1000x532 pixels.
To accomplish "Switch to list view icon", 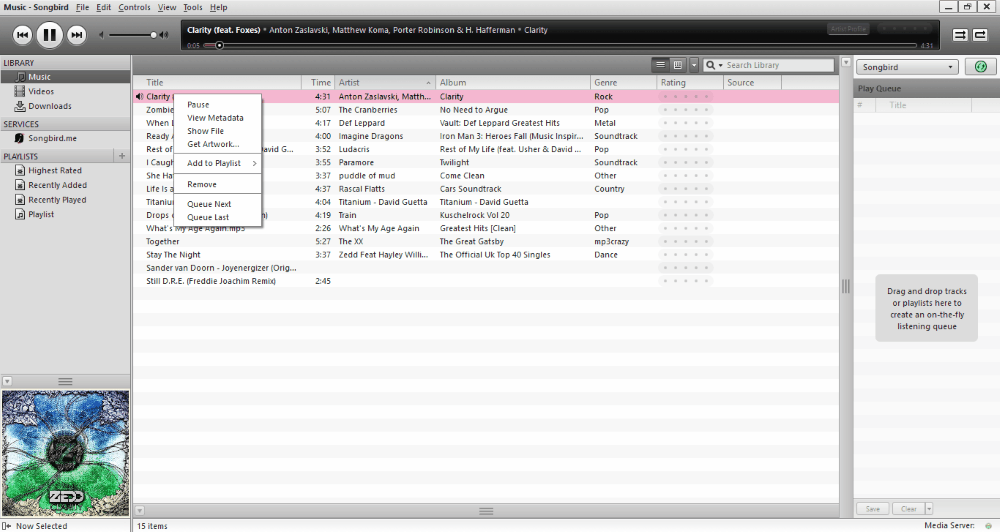I will [x=661, y=64].
